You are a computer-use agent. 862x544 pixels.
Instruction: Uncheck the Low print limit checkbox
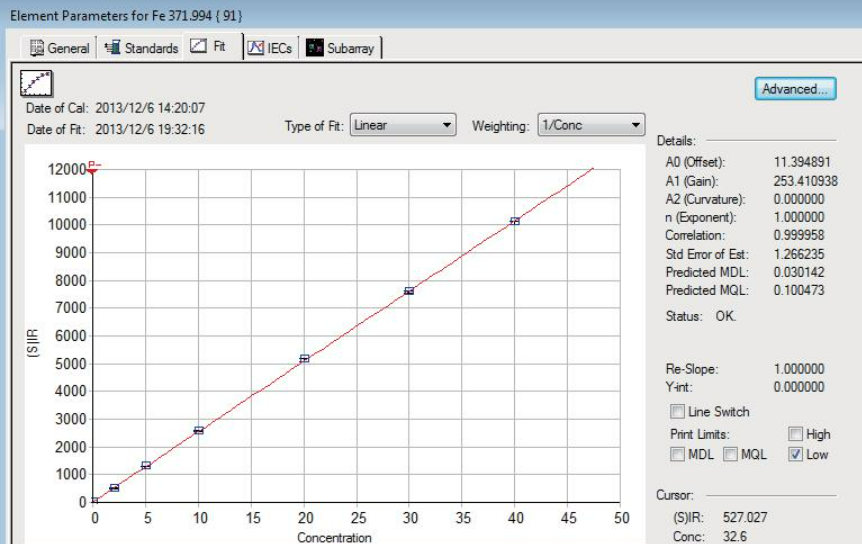795,455
